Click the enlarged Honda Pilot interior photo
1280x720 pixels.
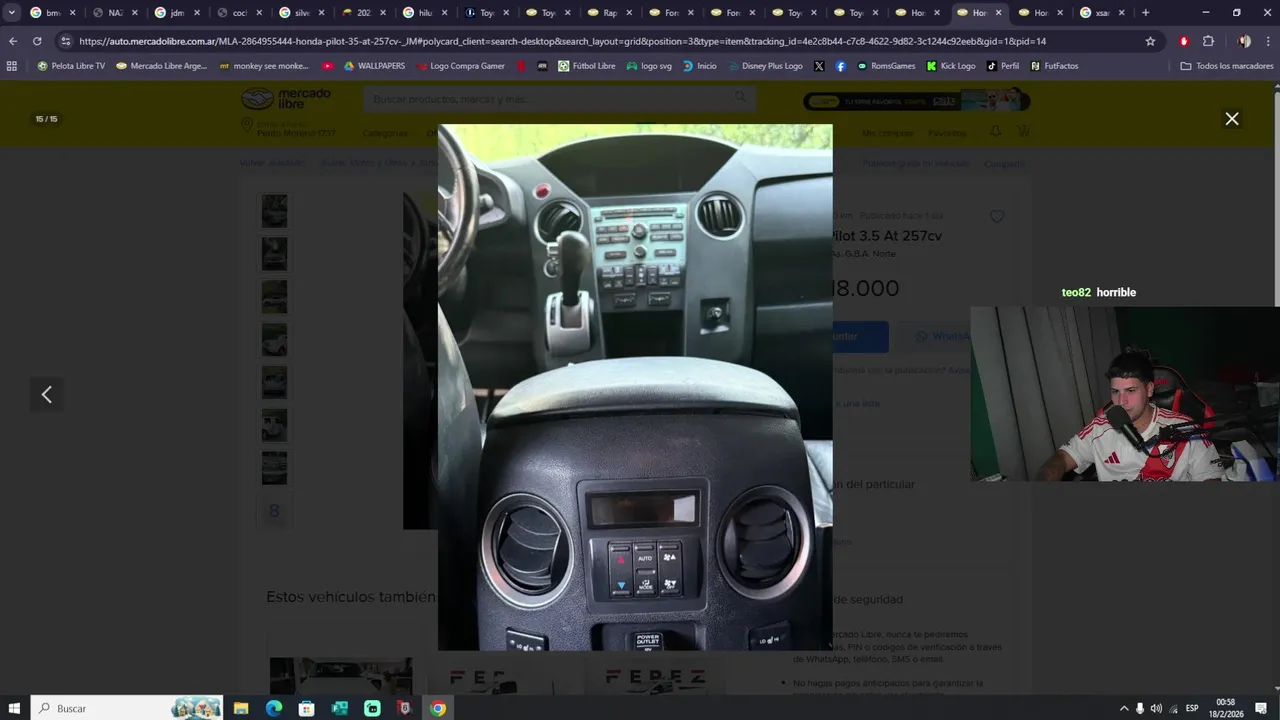(x=635, y=387)
